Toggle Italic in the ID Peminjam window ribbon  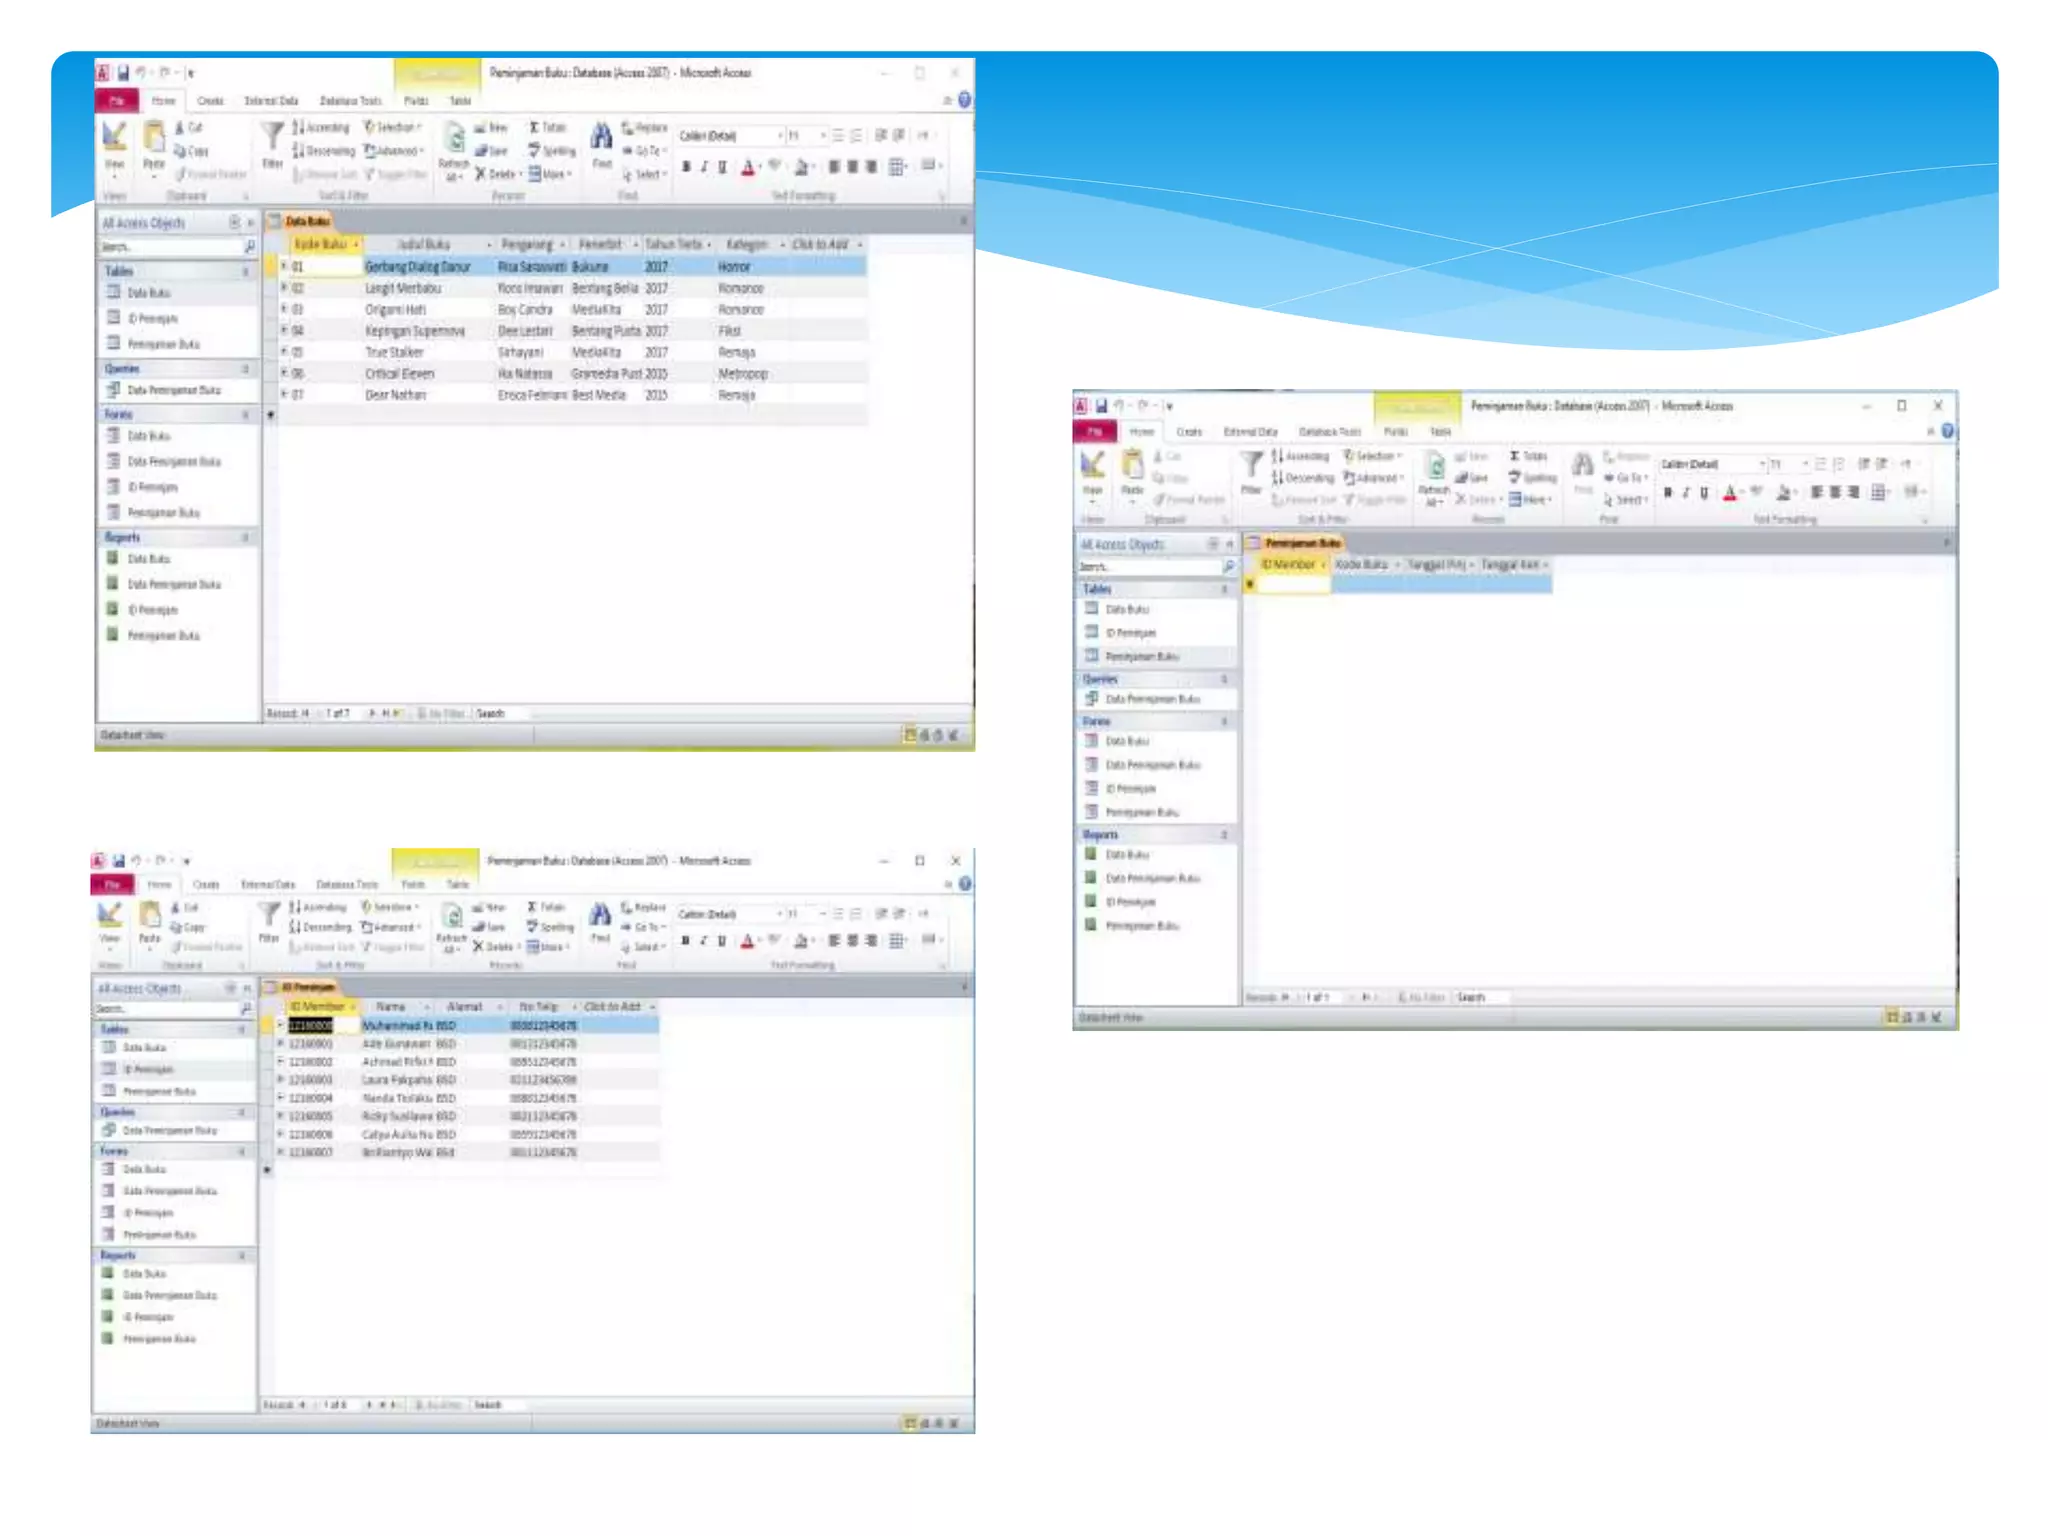tap(703, 941)
